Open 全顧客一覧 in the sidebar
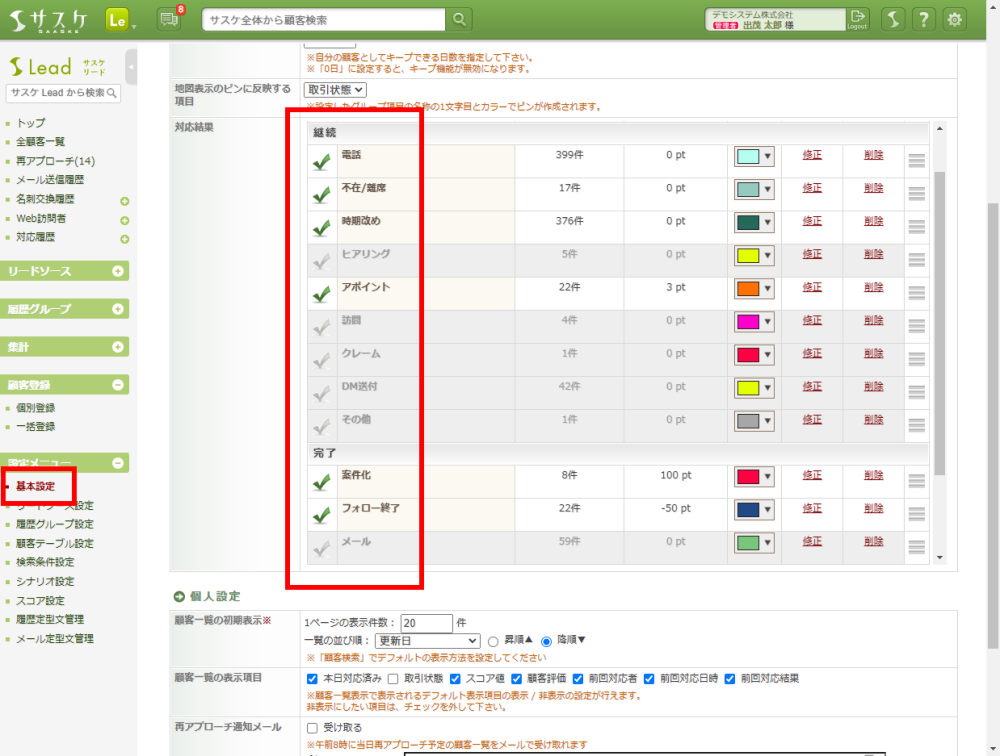Viewport: 1000px width, 756px height. 40,142
